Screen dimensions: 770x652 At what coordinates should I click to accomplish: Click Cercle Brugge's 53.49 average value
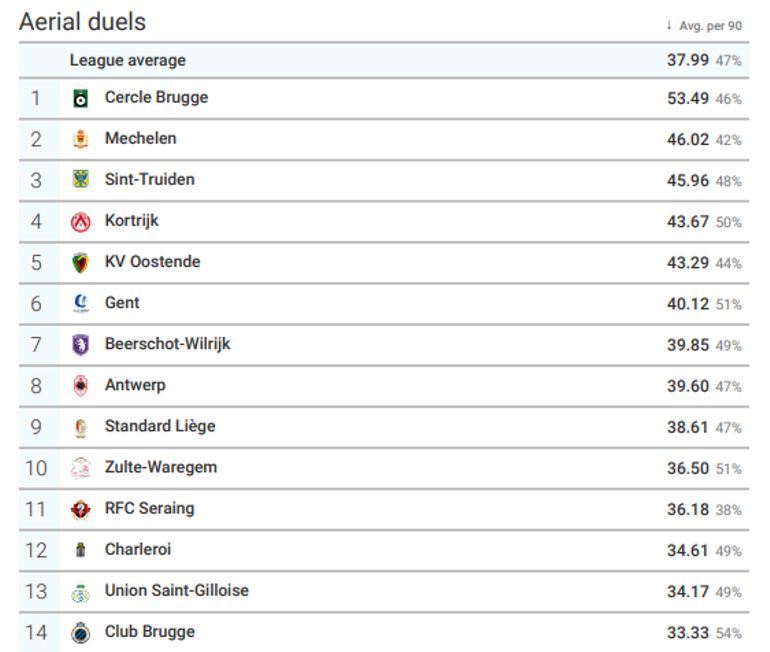click(x=687, y=98)
